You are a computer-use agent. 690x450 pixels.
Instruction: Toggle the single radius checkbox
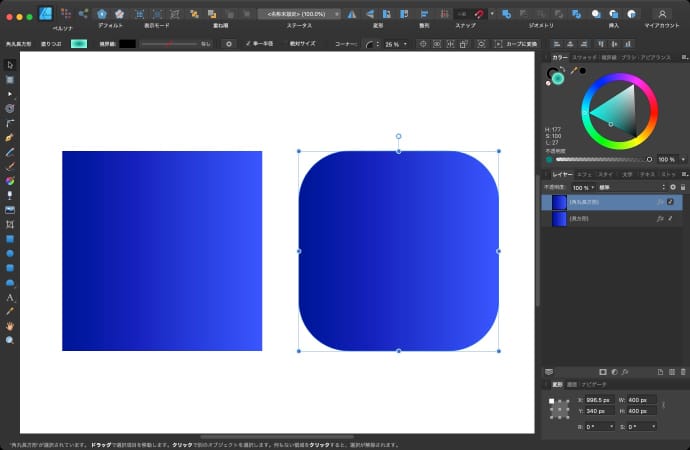point(250,44)
